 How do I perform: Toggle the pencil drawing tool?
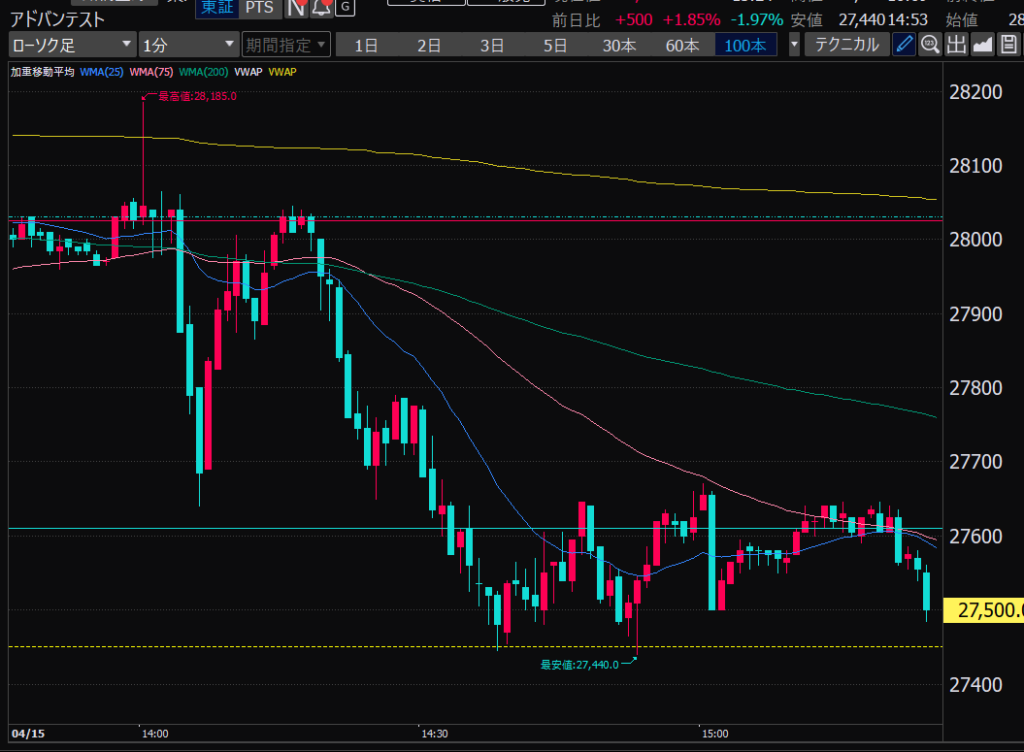coord(904,44)
